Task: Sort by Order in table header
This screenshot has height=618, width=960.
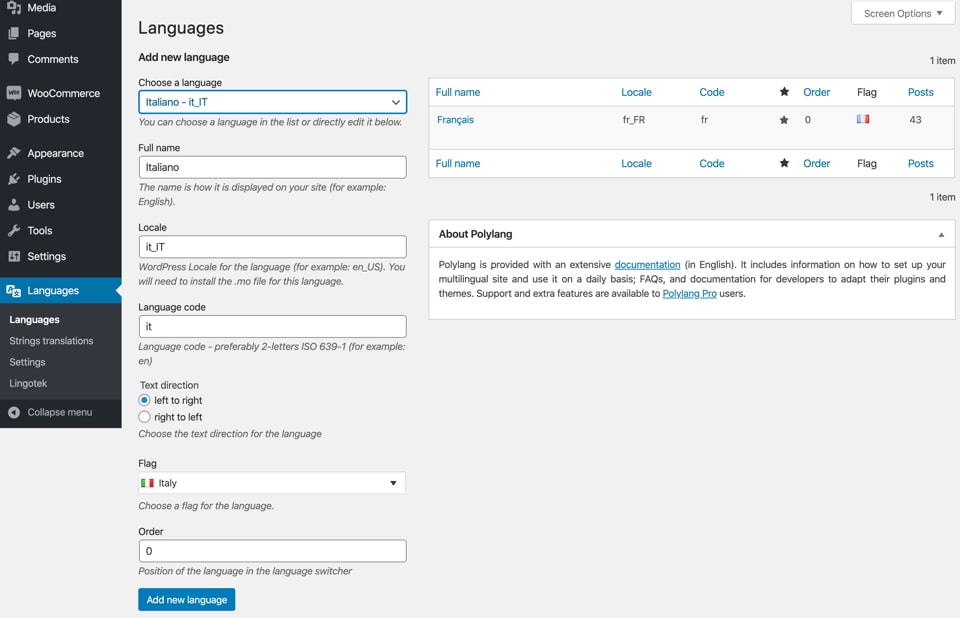Action: tap(817, 92)
